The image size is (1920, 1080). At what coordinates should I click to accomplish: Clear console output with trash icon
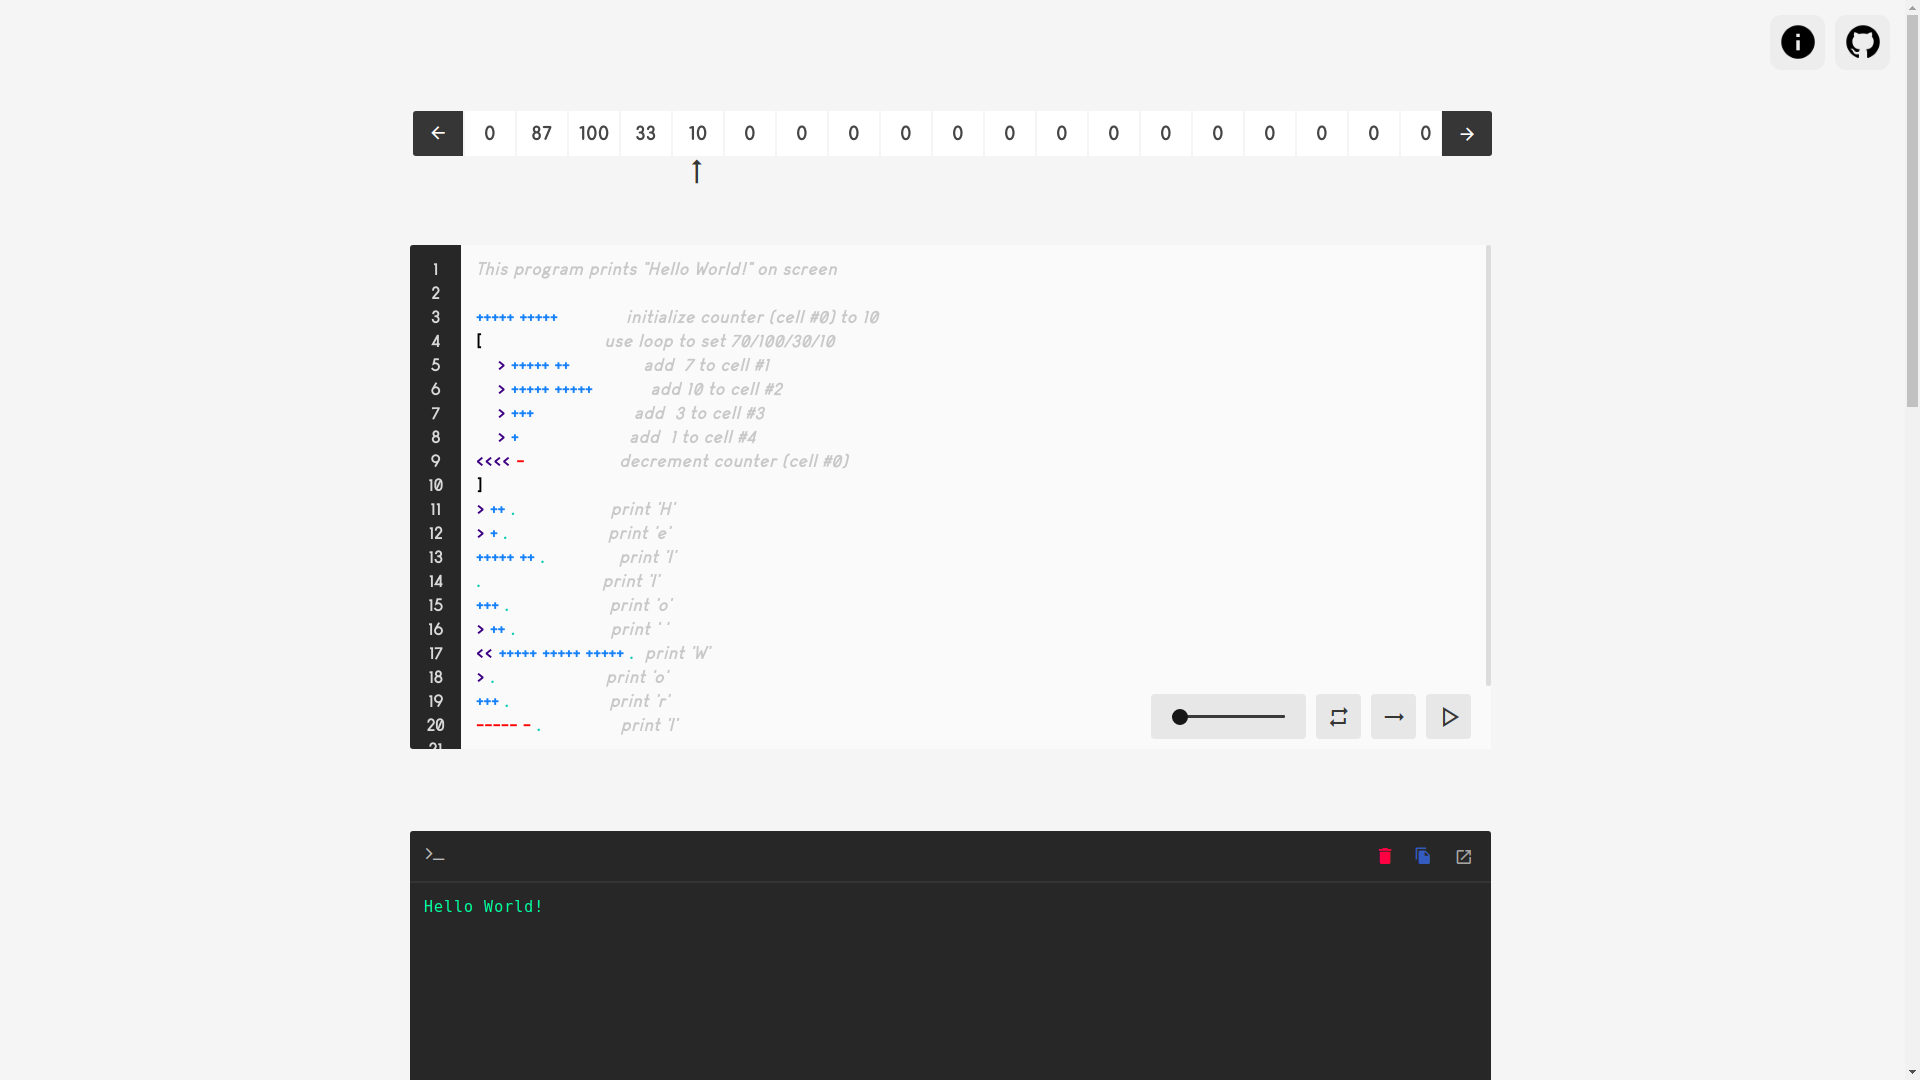tap(1385, 856)
